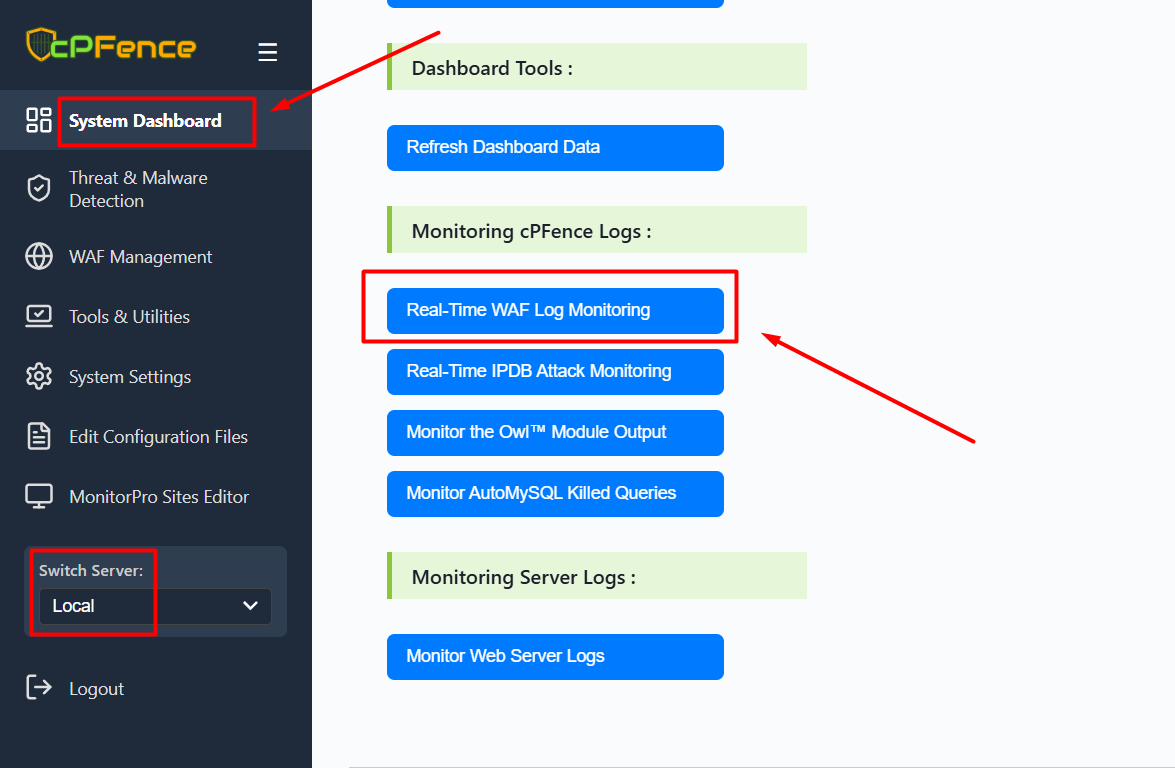
Task: Click the cPFence shield logo
Action: pyautogui.click(x=40, y=46)
